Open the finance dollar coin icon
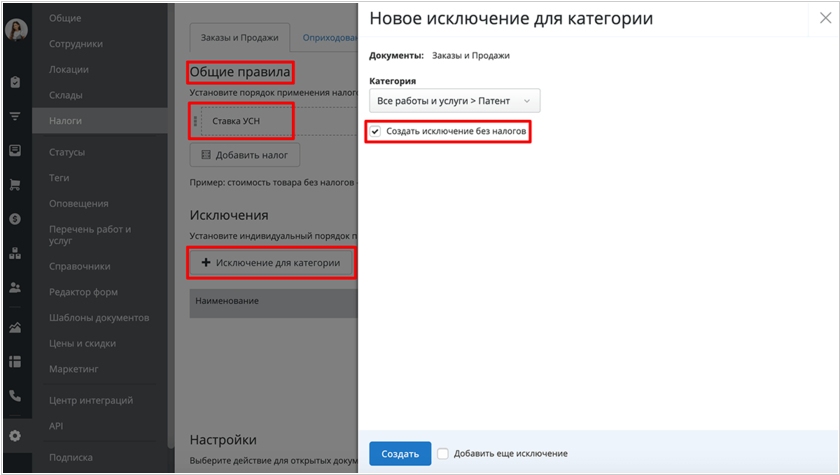840x475 pixels. click(15, 218)
